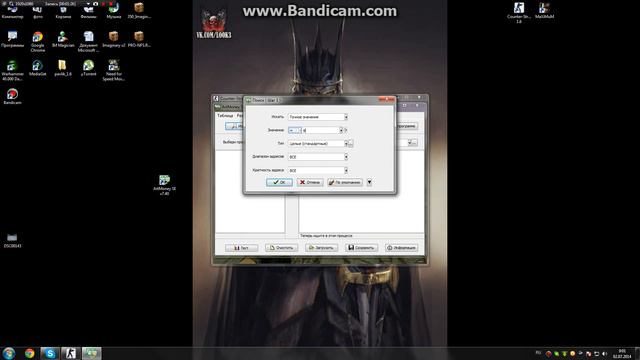Click the camera snapshot icon in Bandicam bar
Viewport: 640px width, 360px height.
(96, 3)
